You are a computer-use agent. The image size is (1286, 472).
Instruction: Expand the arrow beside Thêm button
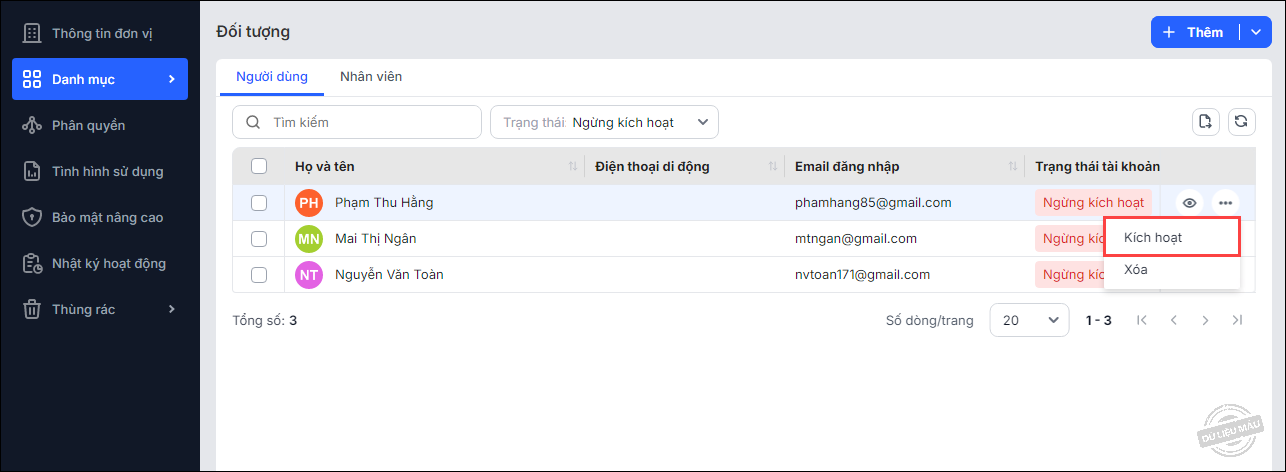click(1256, 32)
